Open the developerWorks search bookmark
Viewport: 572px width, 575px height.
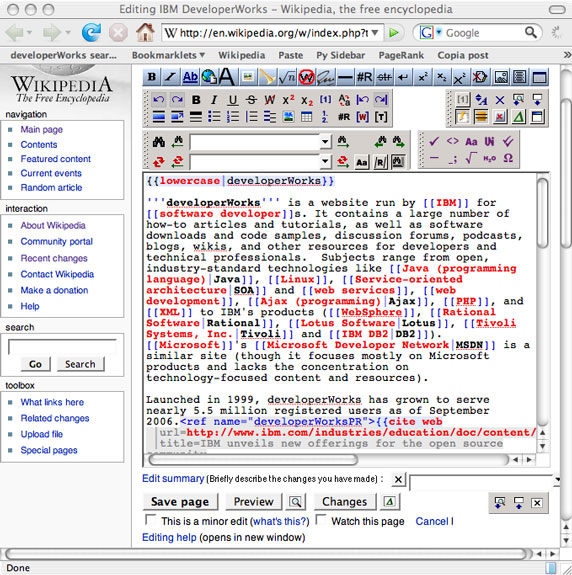63,55
